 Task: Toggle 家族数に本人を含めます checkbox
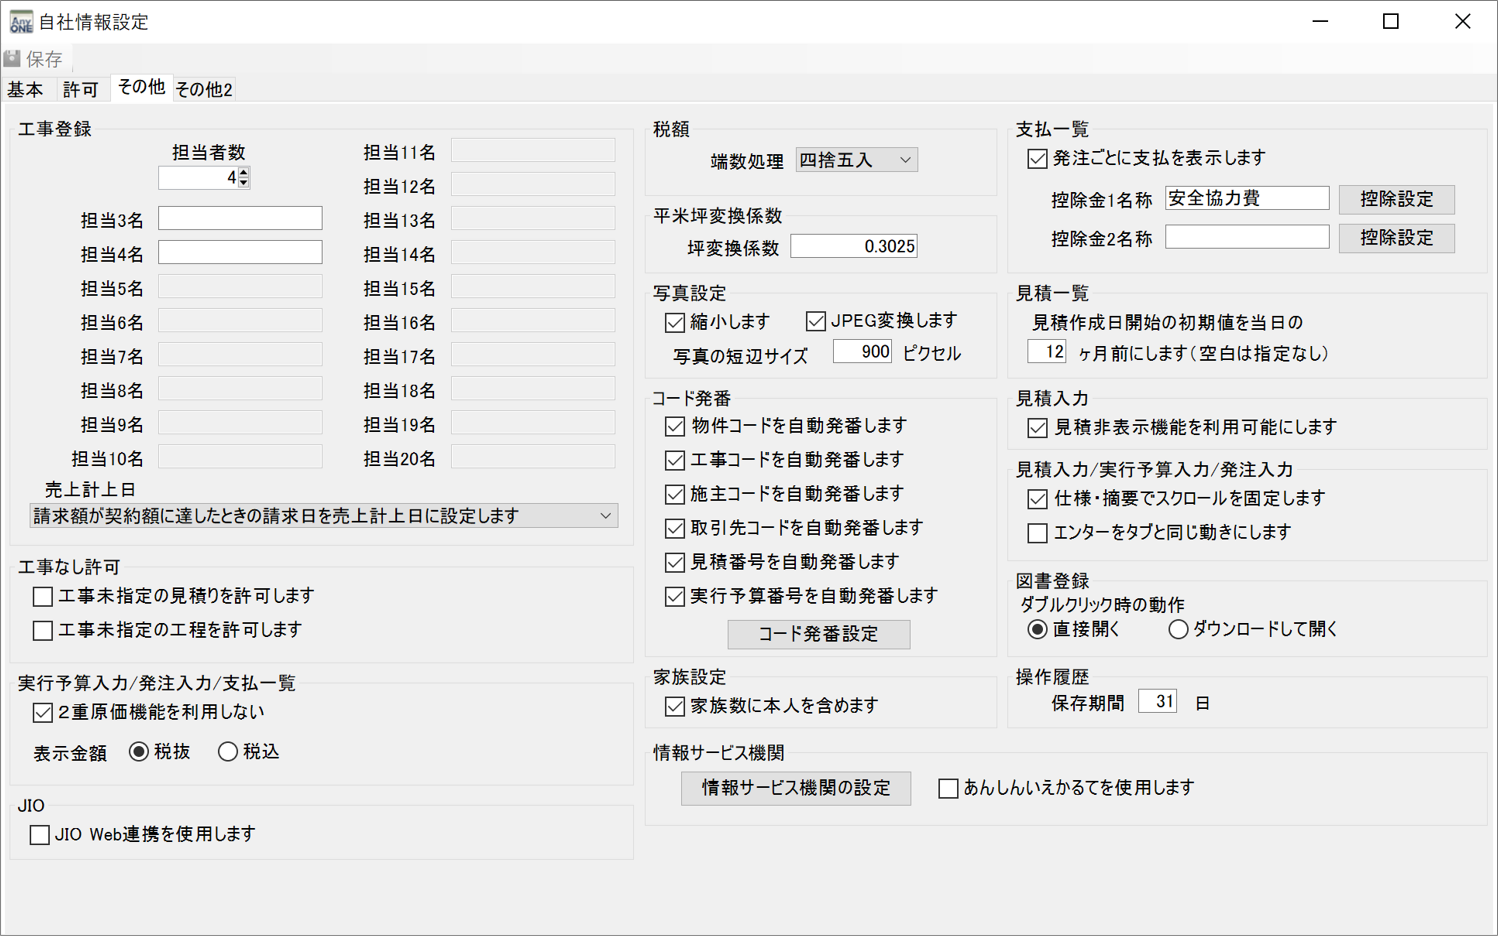tap(675, 707)
